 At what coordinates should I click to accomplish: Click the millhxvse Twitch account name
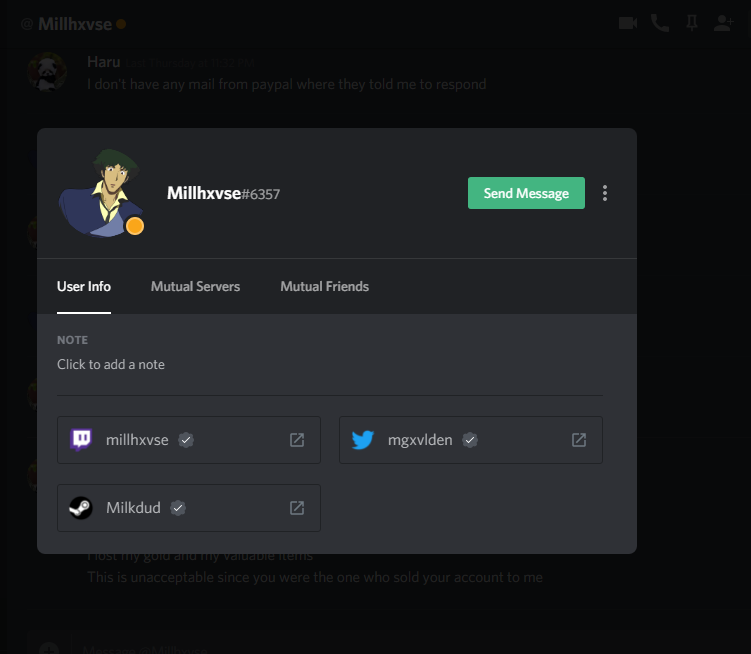coord(137,440)
